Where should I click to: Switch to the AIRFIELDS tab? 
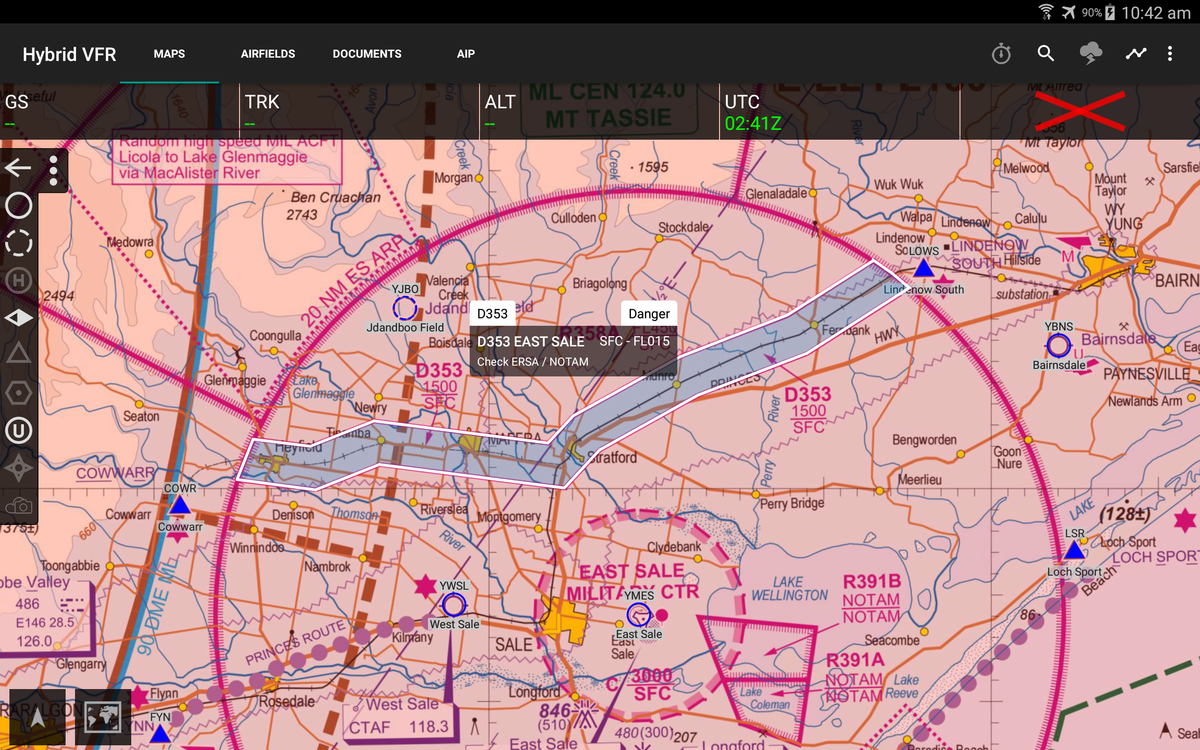click(x=268, y=54)
